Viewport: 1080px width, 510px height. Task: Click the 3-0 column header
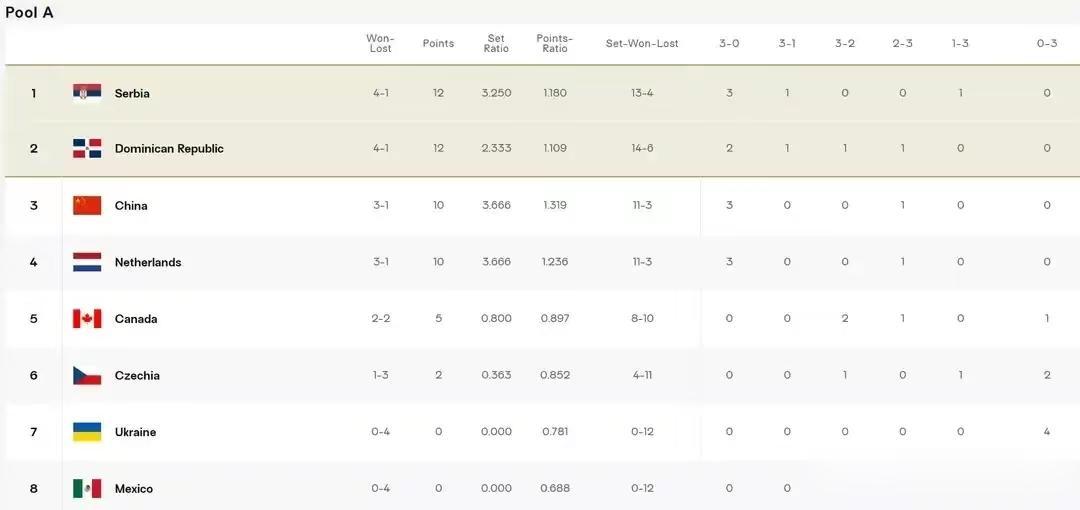[729, 43]
